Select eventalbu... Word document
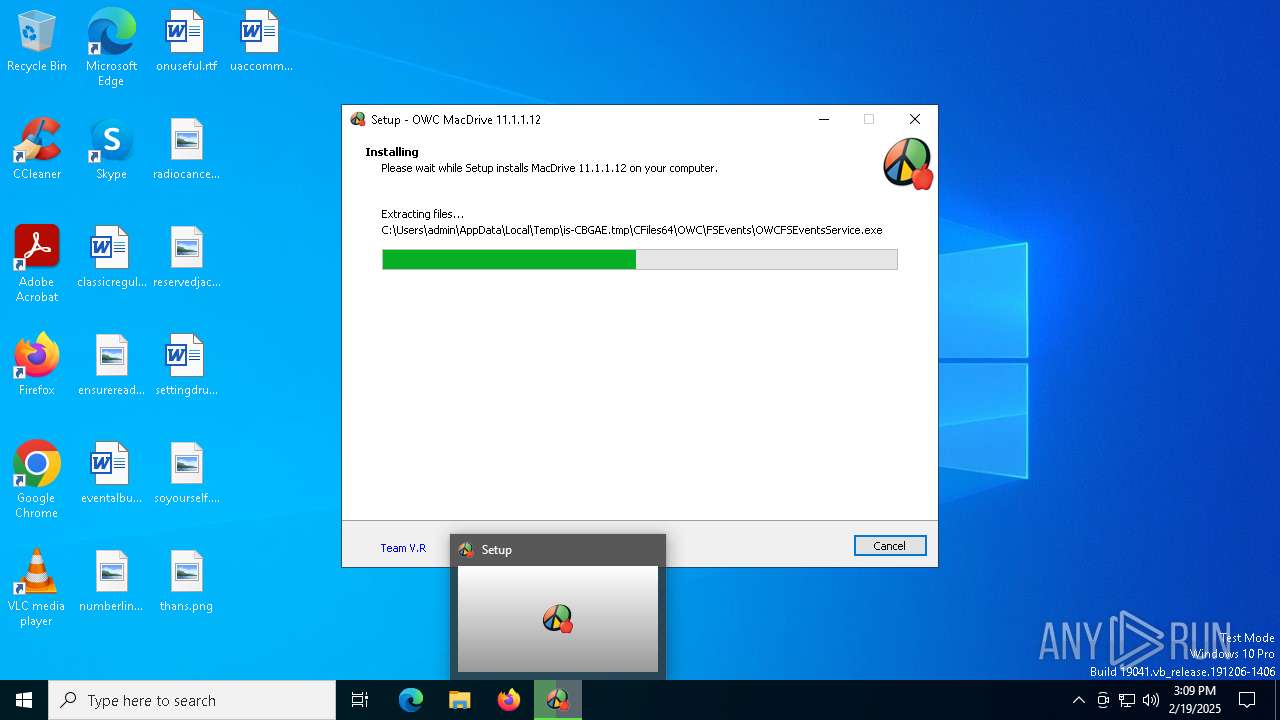This screenshot has width=1280, height=720. 111,473
